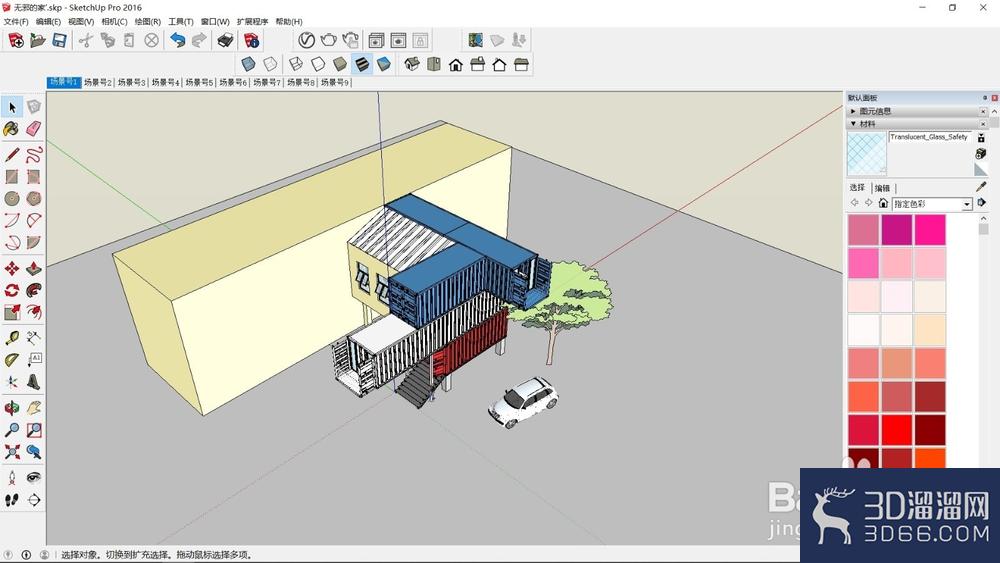Open the 指定色彩 material library dropdown
The height and width of the screenshot is (563, 1000).
(932, 204)
